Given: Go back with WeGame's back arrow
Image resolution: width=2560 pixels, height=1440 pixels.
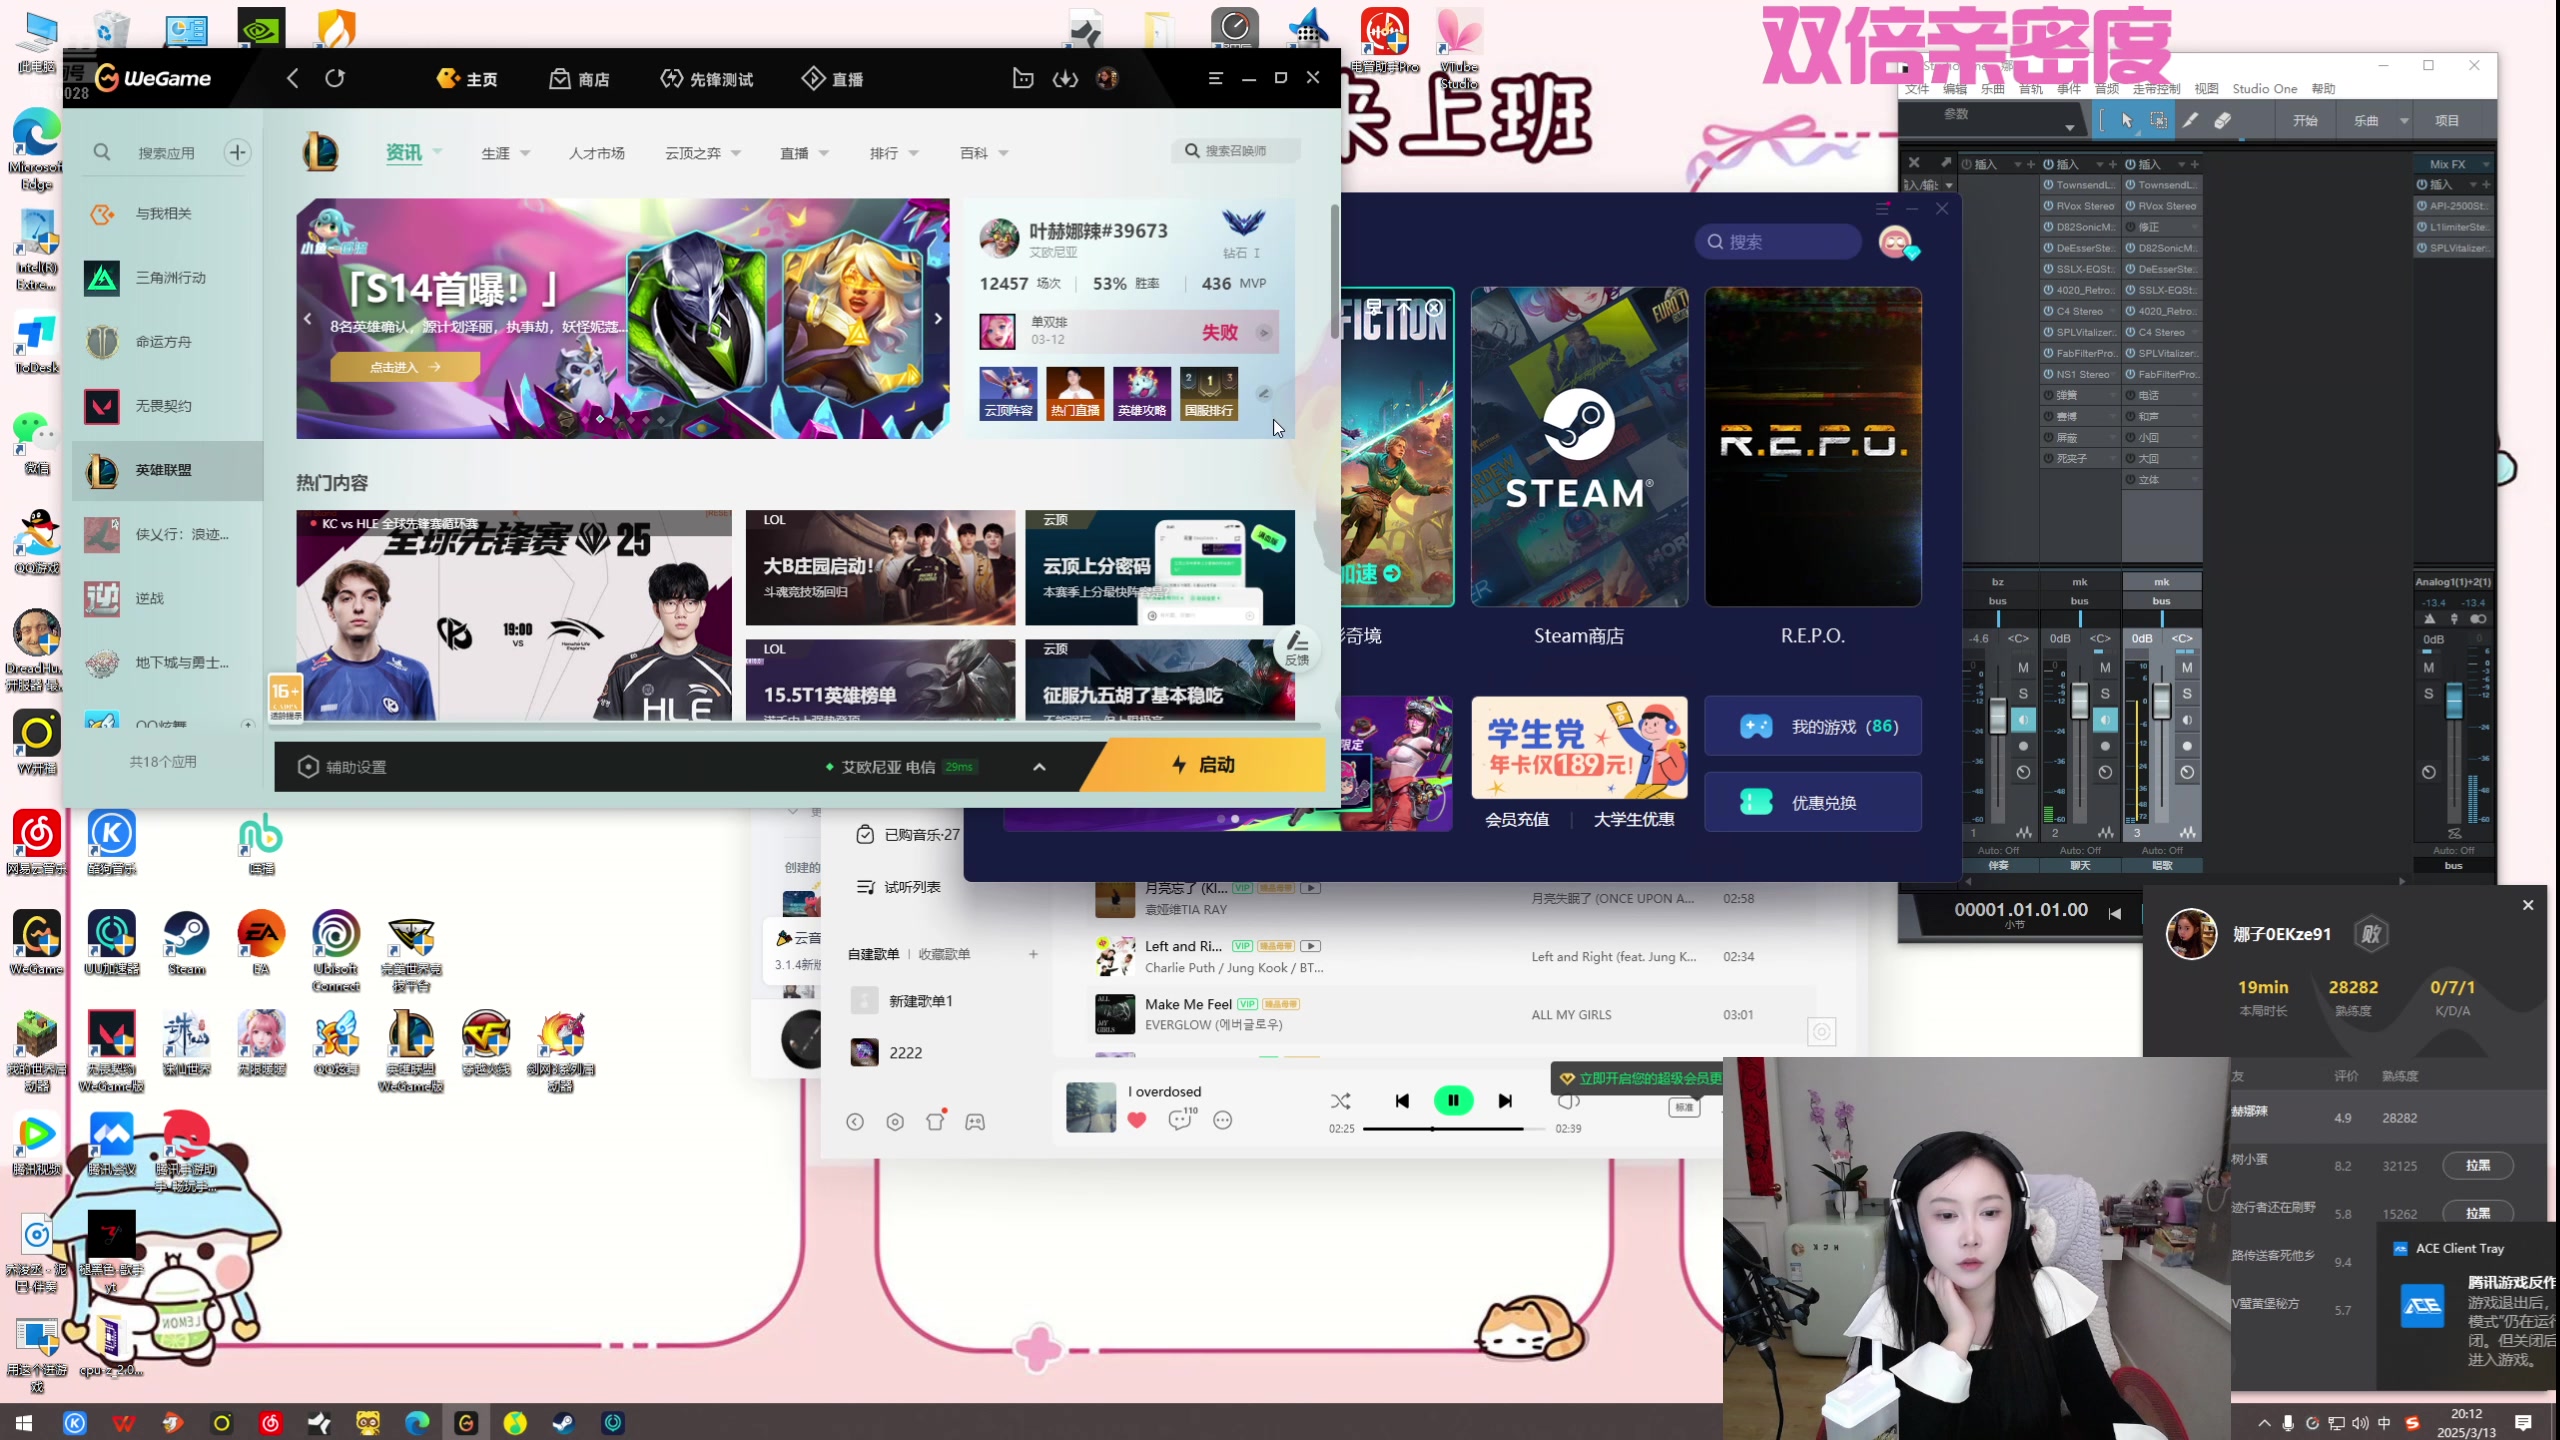Looking at the screenshot, I should click(292, 78).
